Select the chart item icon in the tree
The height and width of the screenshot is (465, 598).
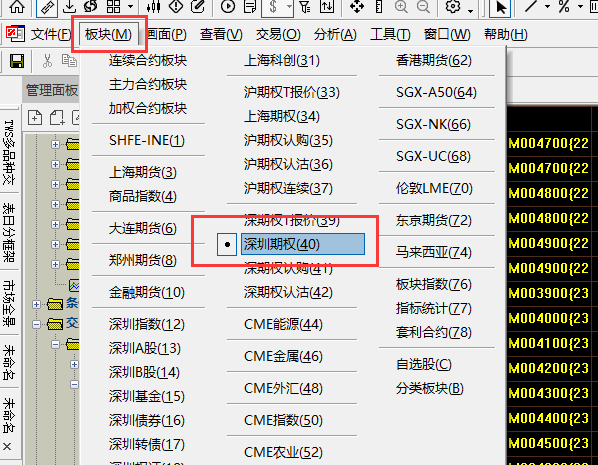74,285
